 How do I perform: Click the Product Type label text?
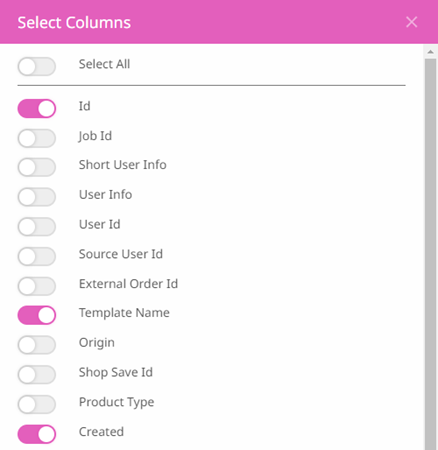[117, 402]
